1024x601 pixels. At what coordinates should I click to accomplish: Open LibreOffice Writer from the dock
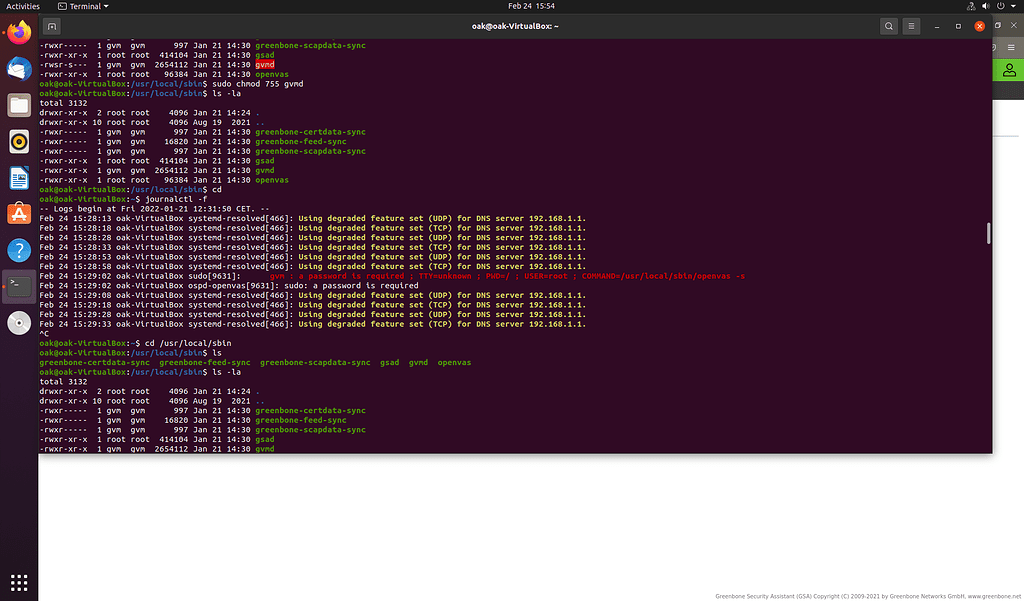(x=19, y=177)
